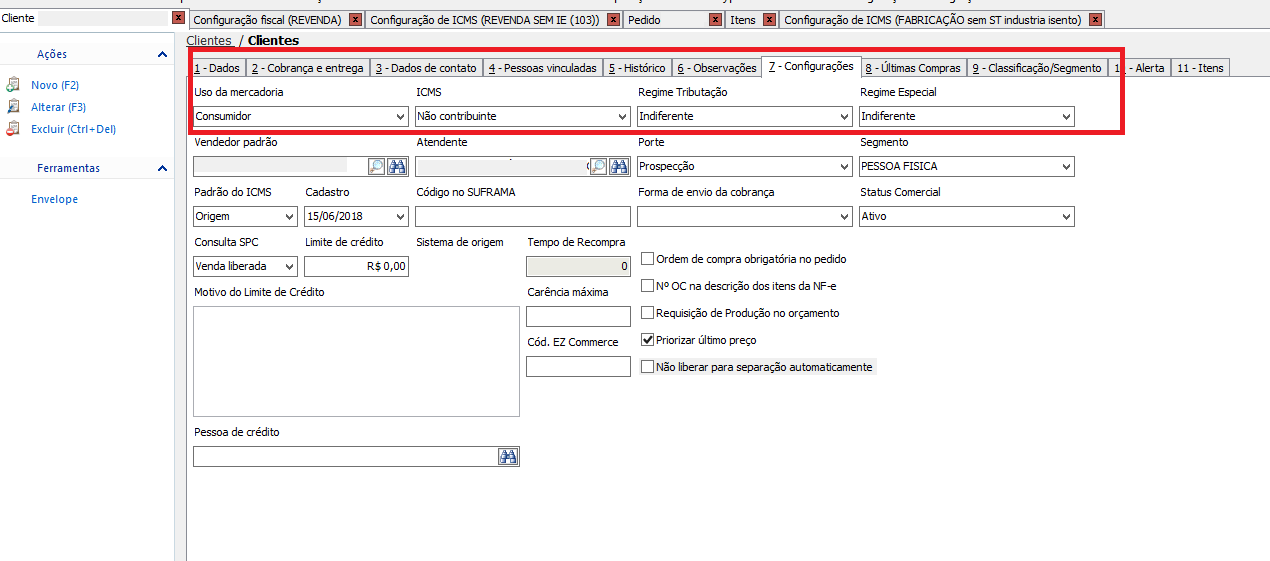1270x561 pixels.
Task: Check Nº OC na descrição dos itens
Action: 647,286
